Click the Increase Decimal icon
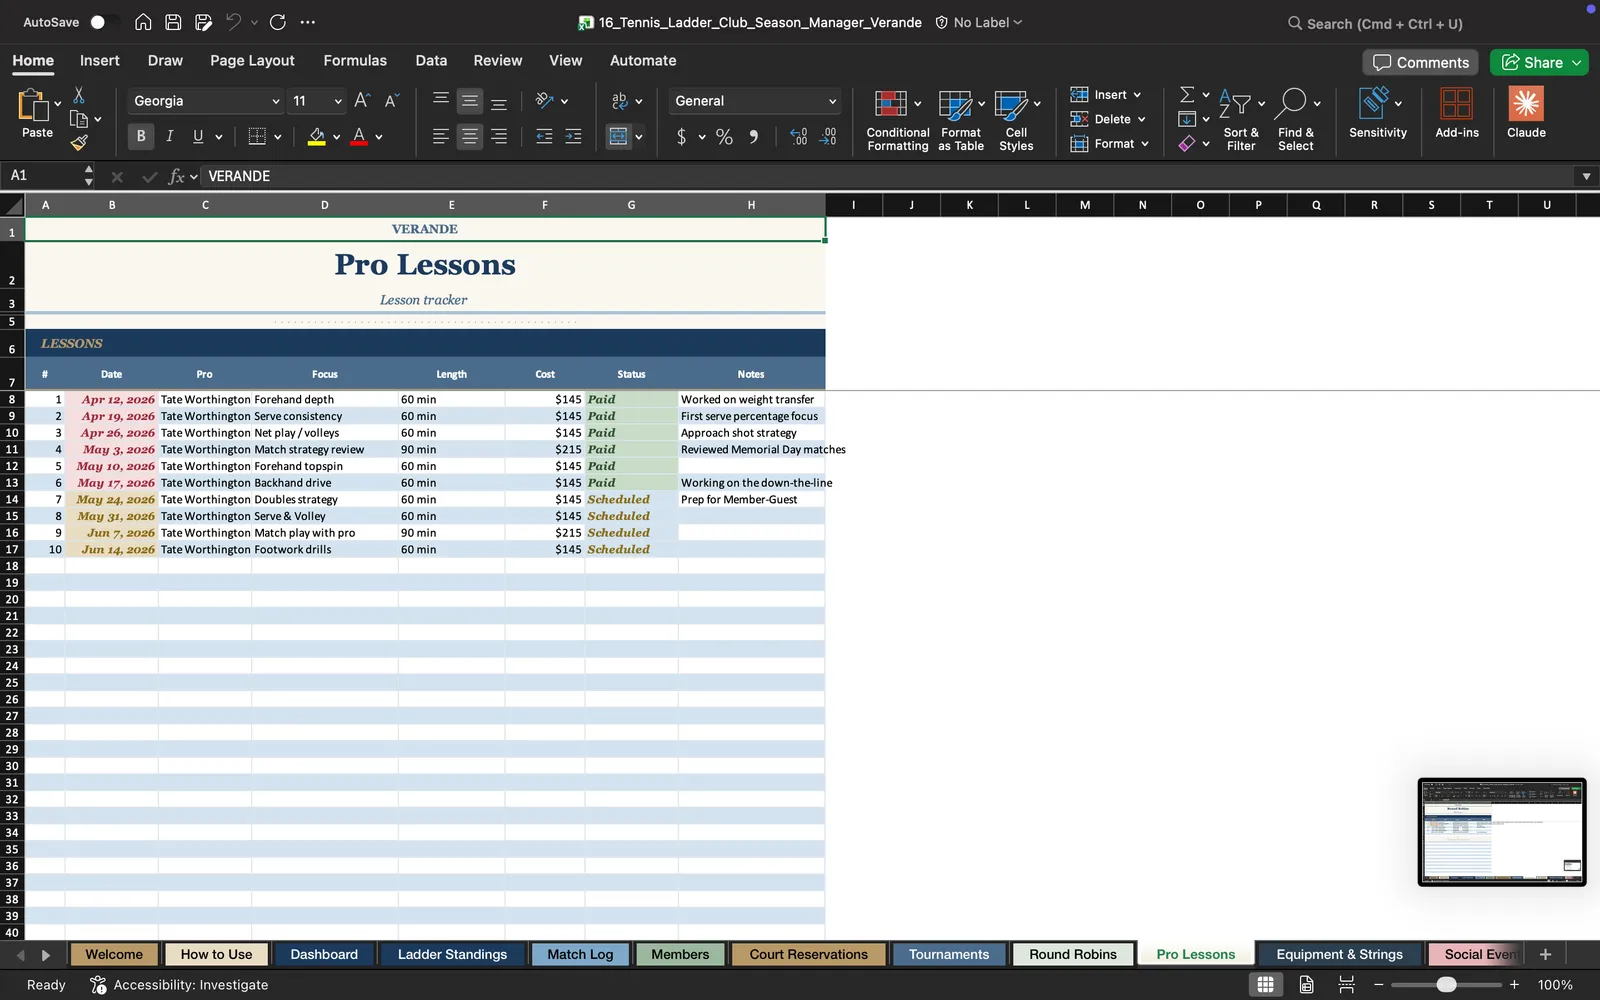Screen dimensions: 1600x1000 pyautogui.click(x=798, y=136)
